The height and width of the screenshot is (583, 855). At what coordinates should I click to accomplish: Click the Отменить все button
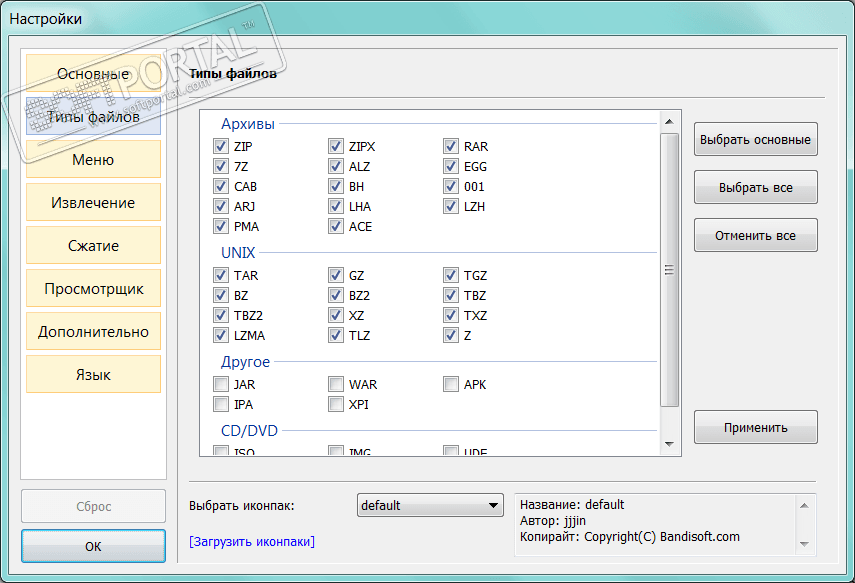point(755,236)
